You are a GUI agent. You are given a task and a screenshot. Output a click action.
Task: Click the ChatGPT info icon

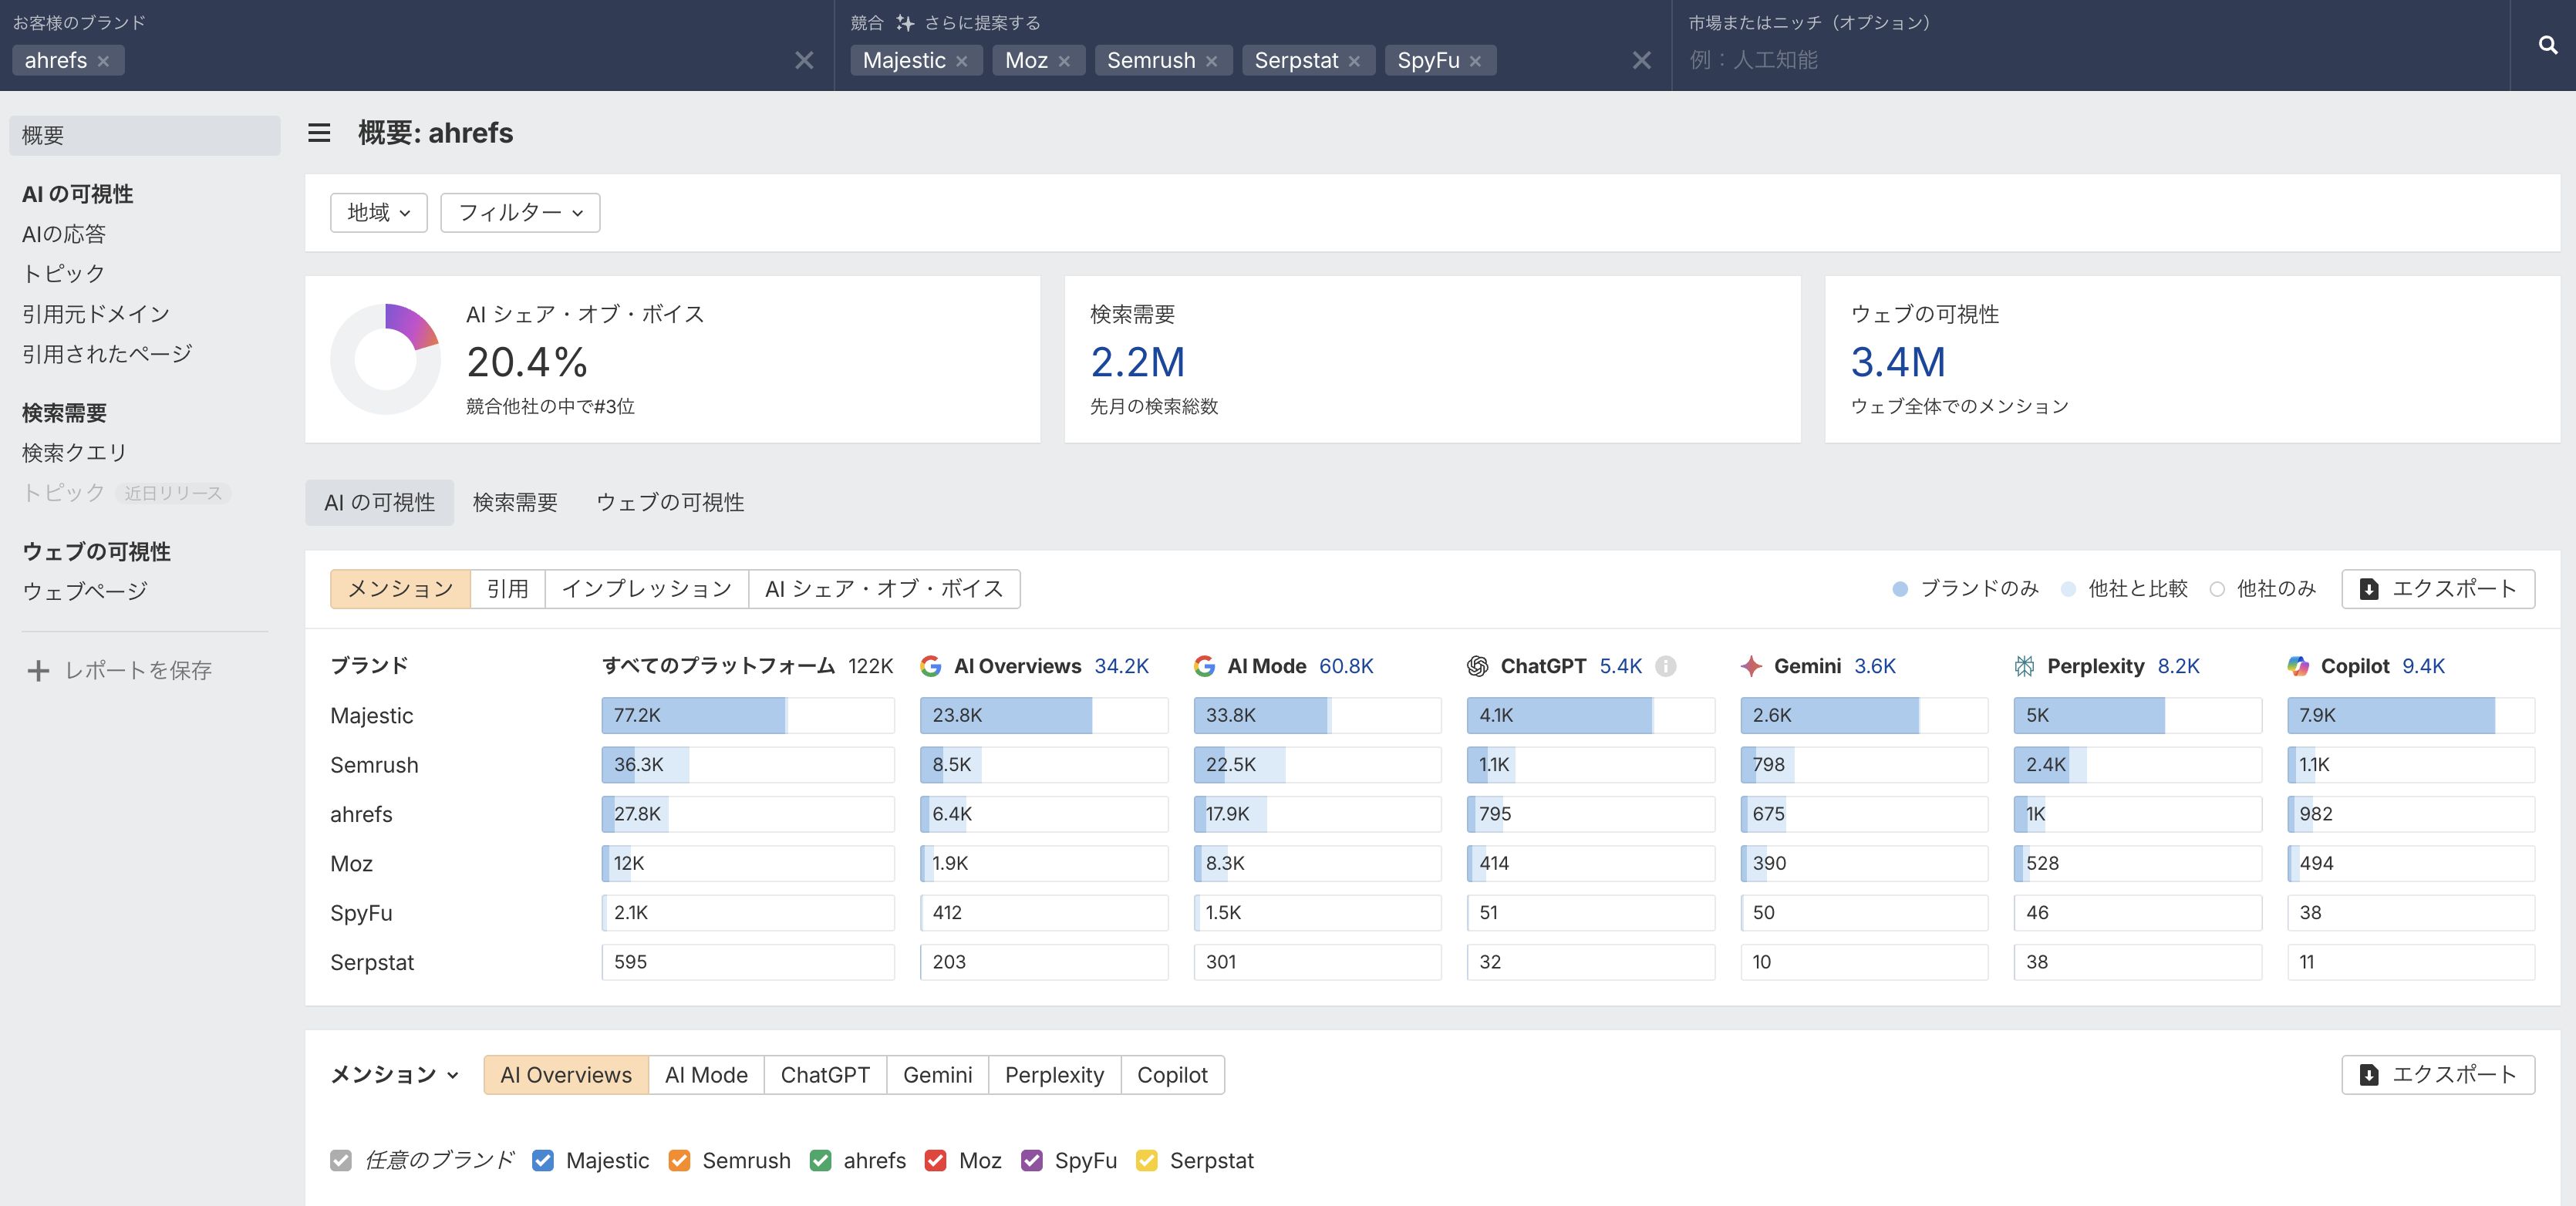tap(1665, 666)
